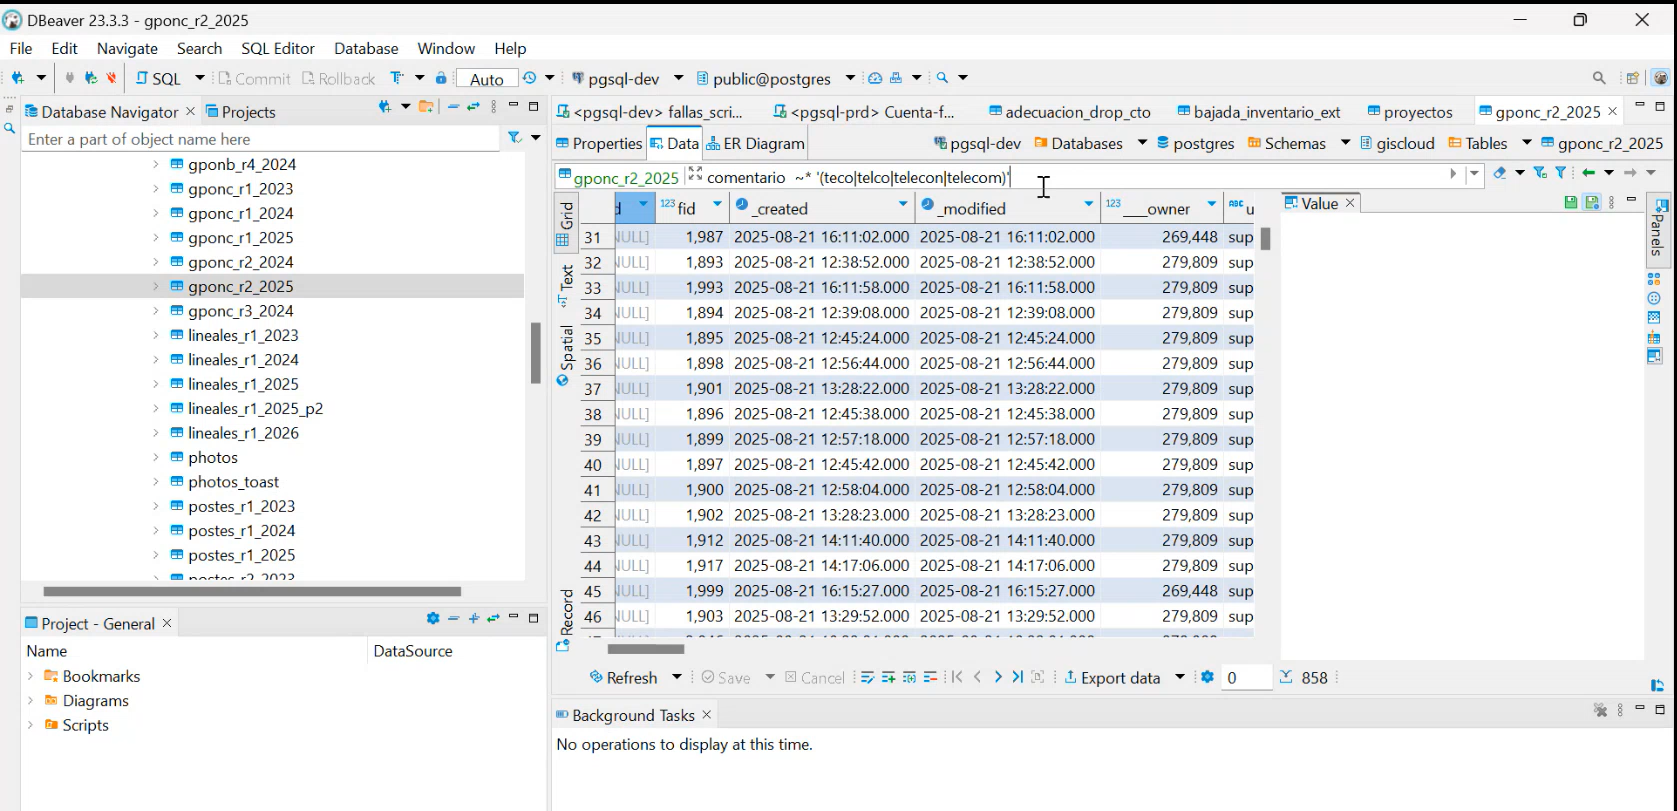Open the SQL Editor menu

(x=277, y=48)
